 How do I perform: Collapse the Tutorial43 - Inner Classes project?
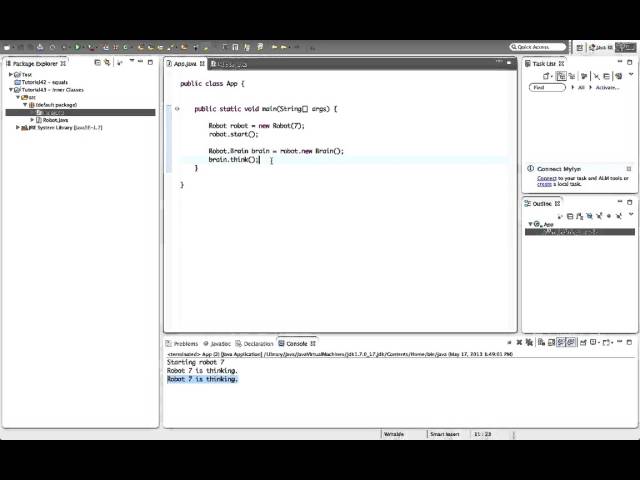point(11,90)
